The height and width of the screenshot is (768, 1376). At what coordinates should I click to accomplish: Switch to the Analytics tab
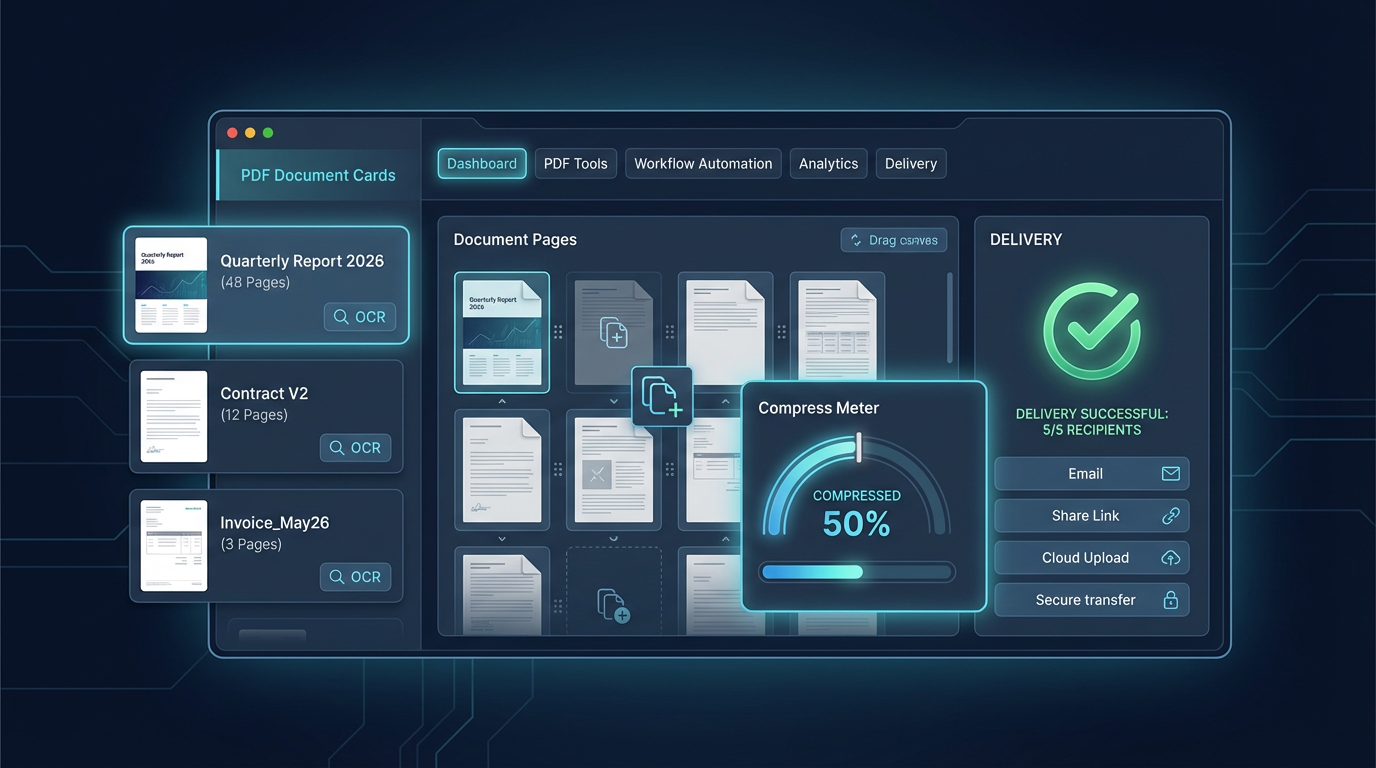(828, 163)
